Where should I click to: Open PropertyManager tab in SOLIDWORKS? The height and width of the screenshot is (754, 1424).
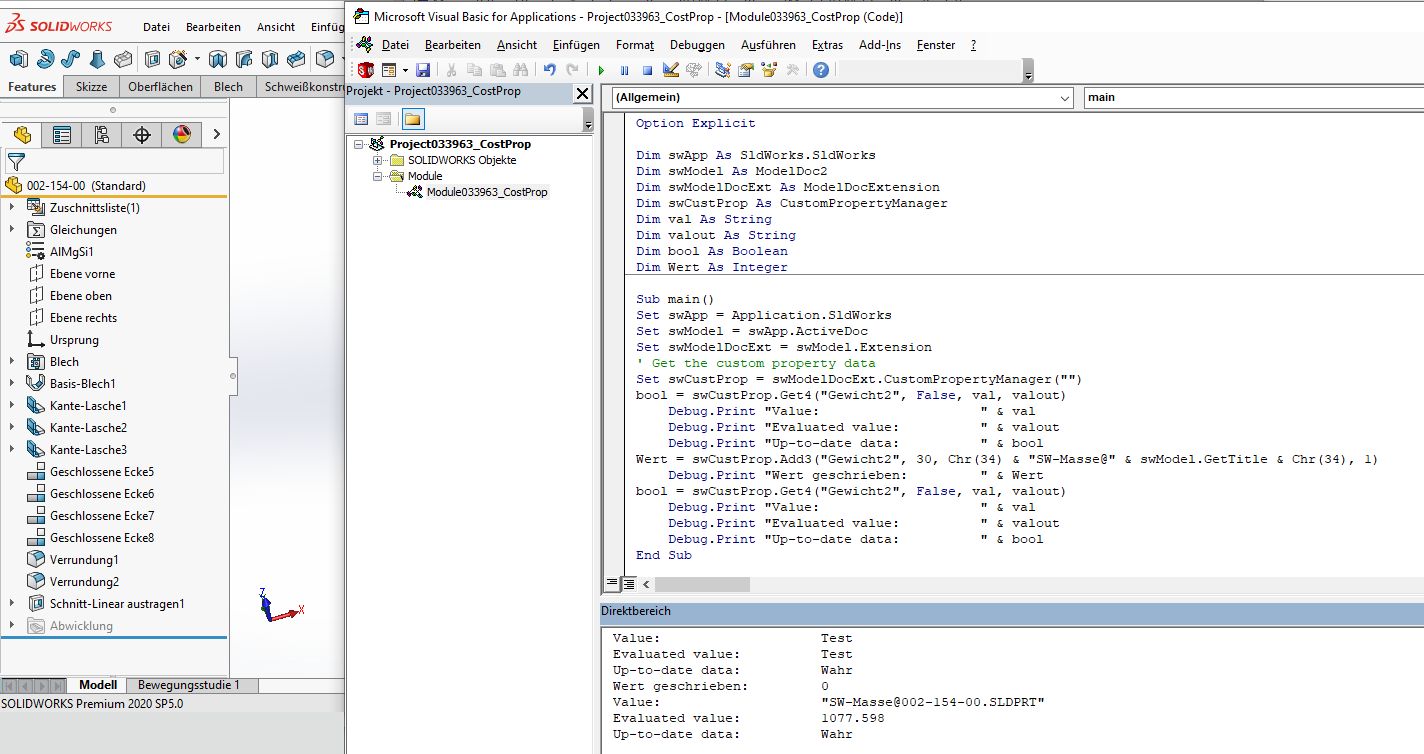point(62,135)
